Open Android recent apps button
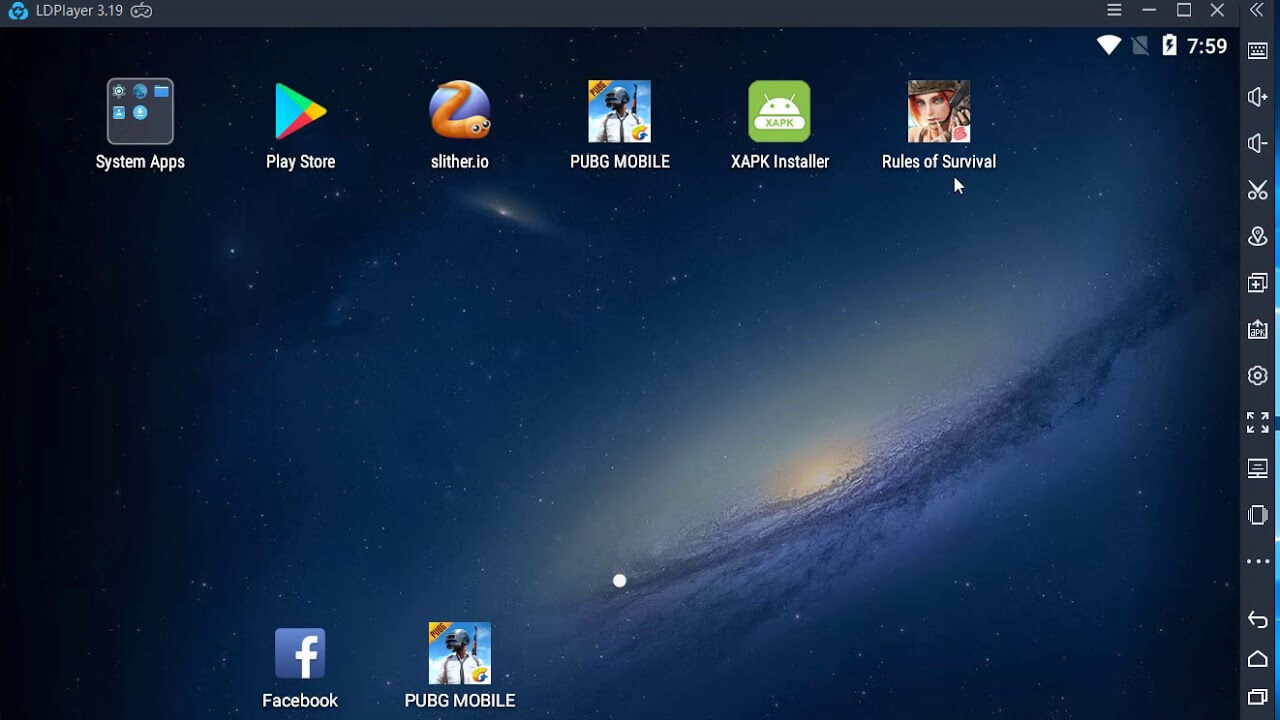The image size is (1280, 720). tap(1258, 697)
